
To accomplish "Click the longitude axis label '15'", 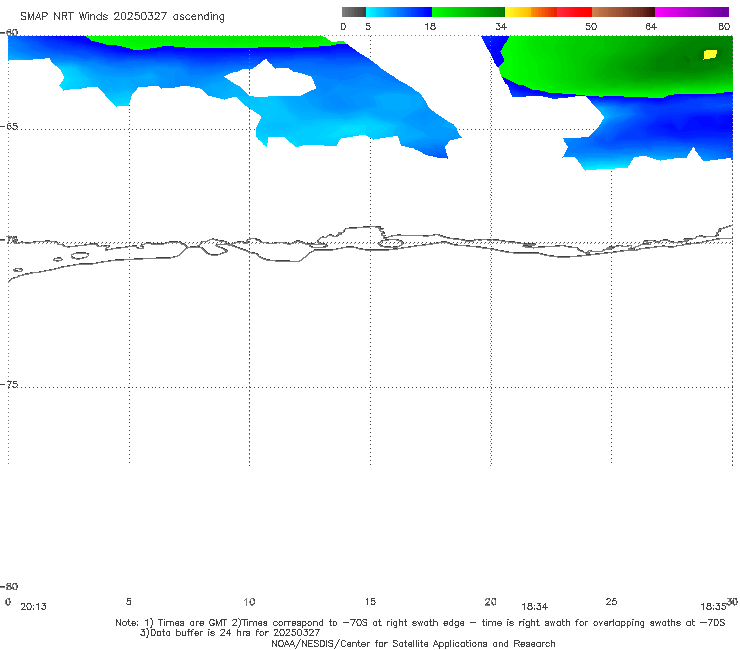I will [370, 602].
